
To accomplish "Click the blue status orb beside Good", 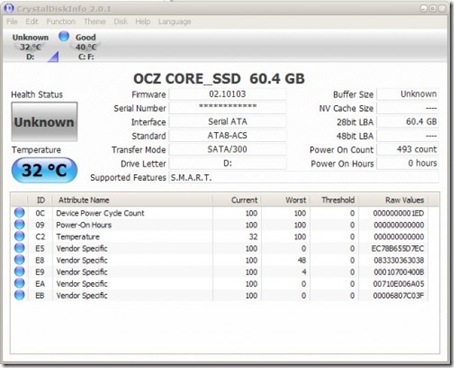I will pyautogui.click(x=64, y=36).
